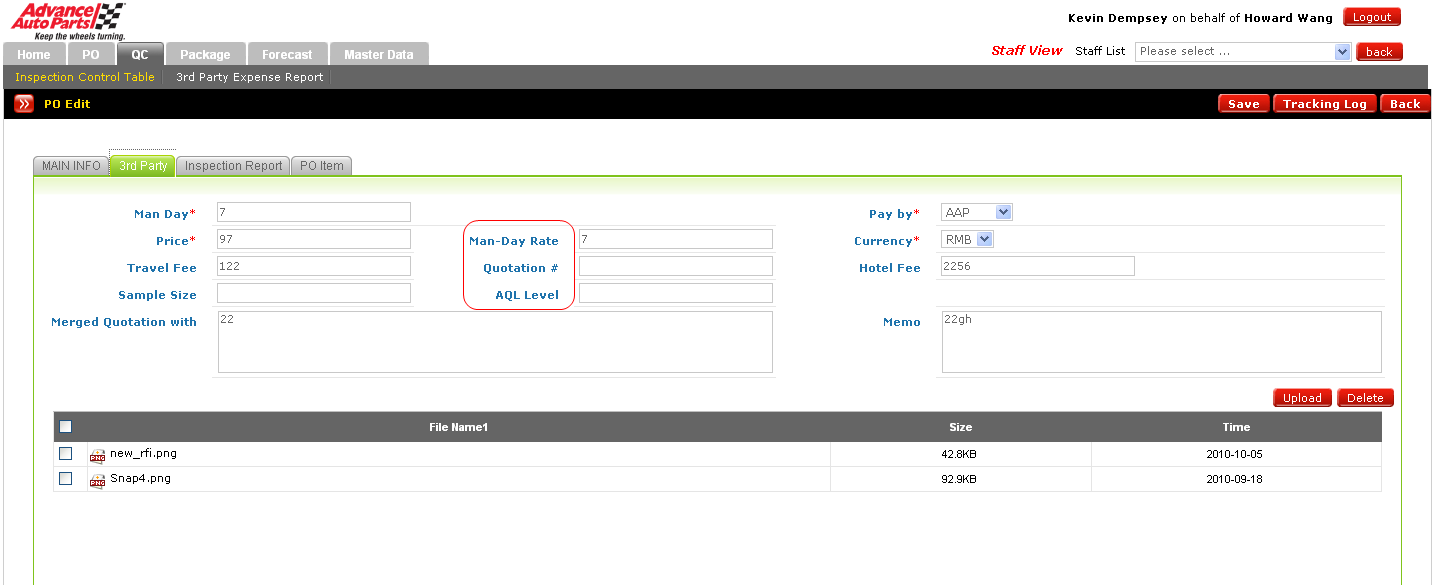Viewport: 1440px width, 585px height.
Task: Tick the checkbox for Snap4.png
Action: click(66, 479)
